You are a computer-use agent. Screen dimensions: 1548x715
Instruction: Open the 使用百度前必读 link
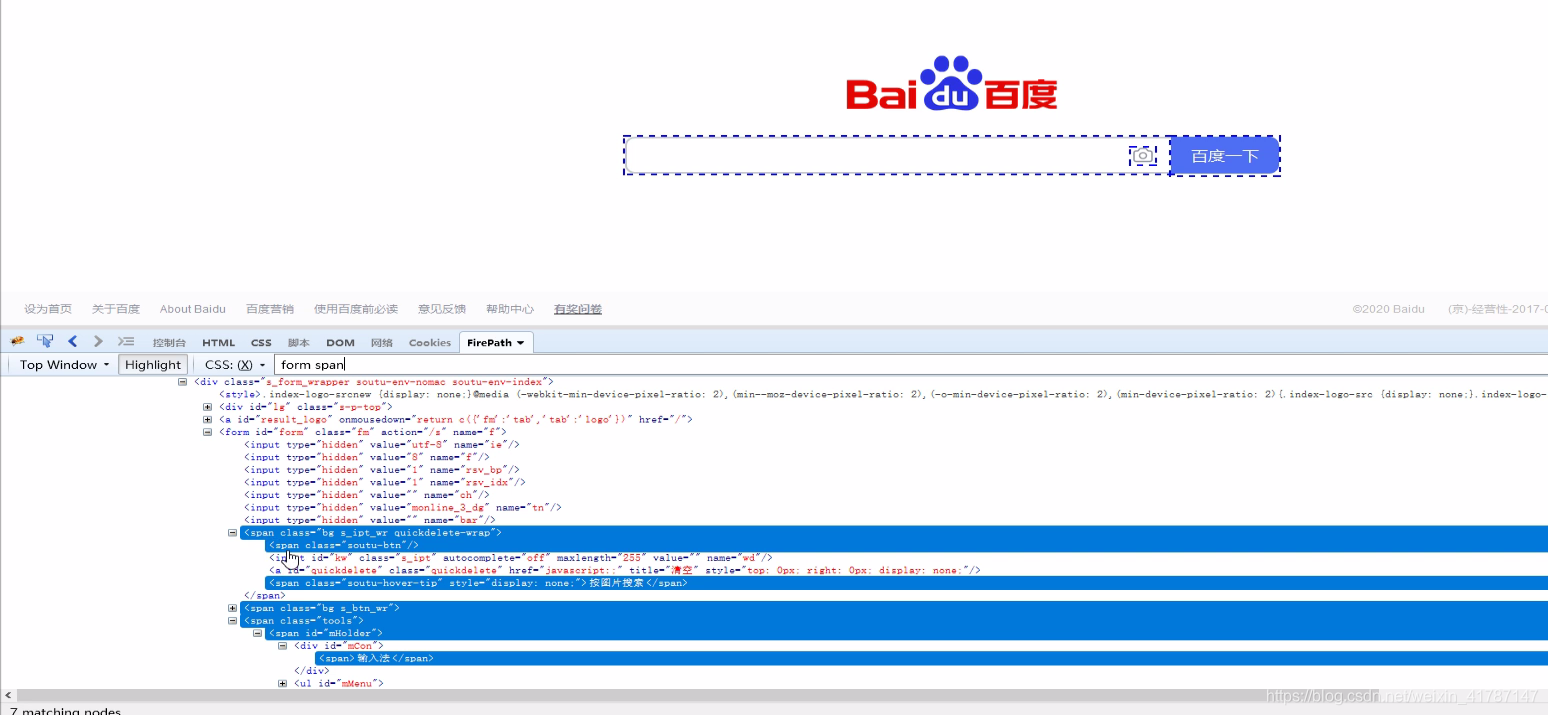pyautogui.click(x=356, y=309)
